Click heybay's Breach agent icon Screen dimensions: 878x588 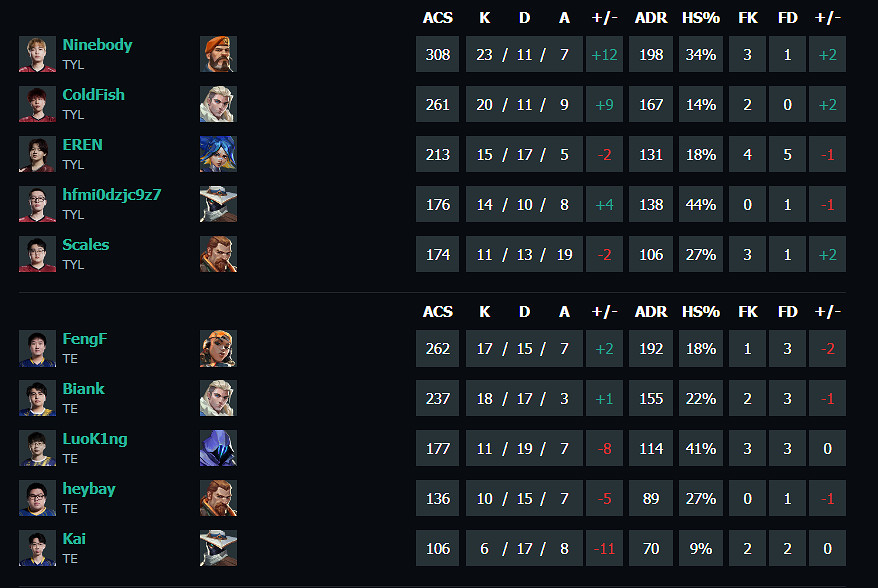[218, 498]
